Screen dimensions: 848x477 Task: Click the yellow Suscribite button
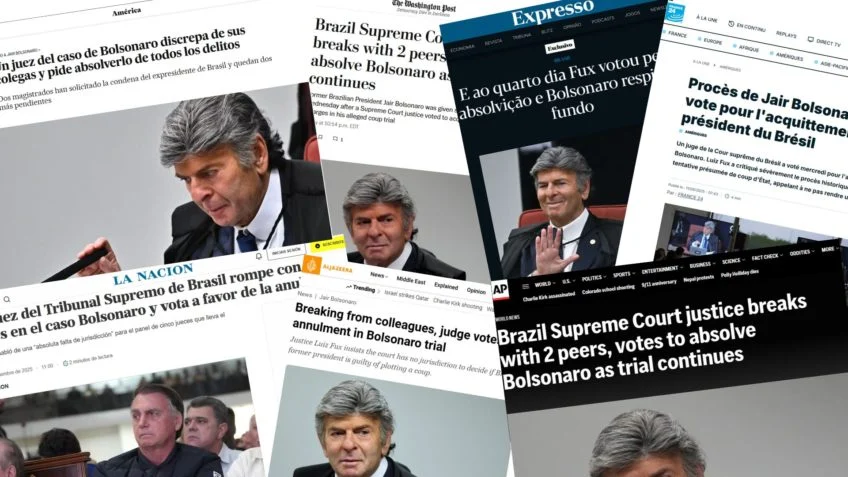pos(328,244)
